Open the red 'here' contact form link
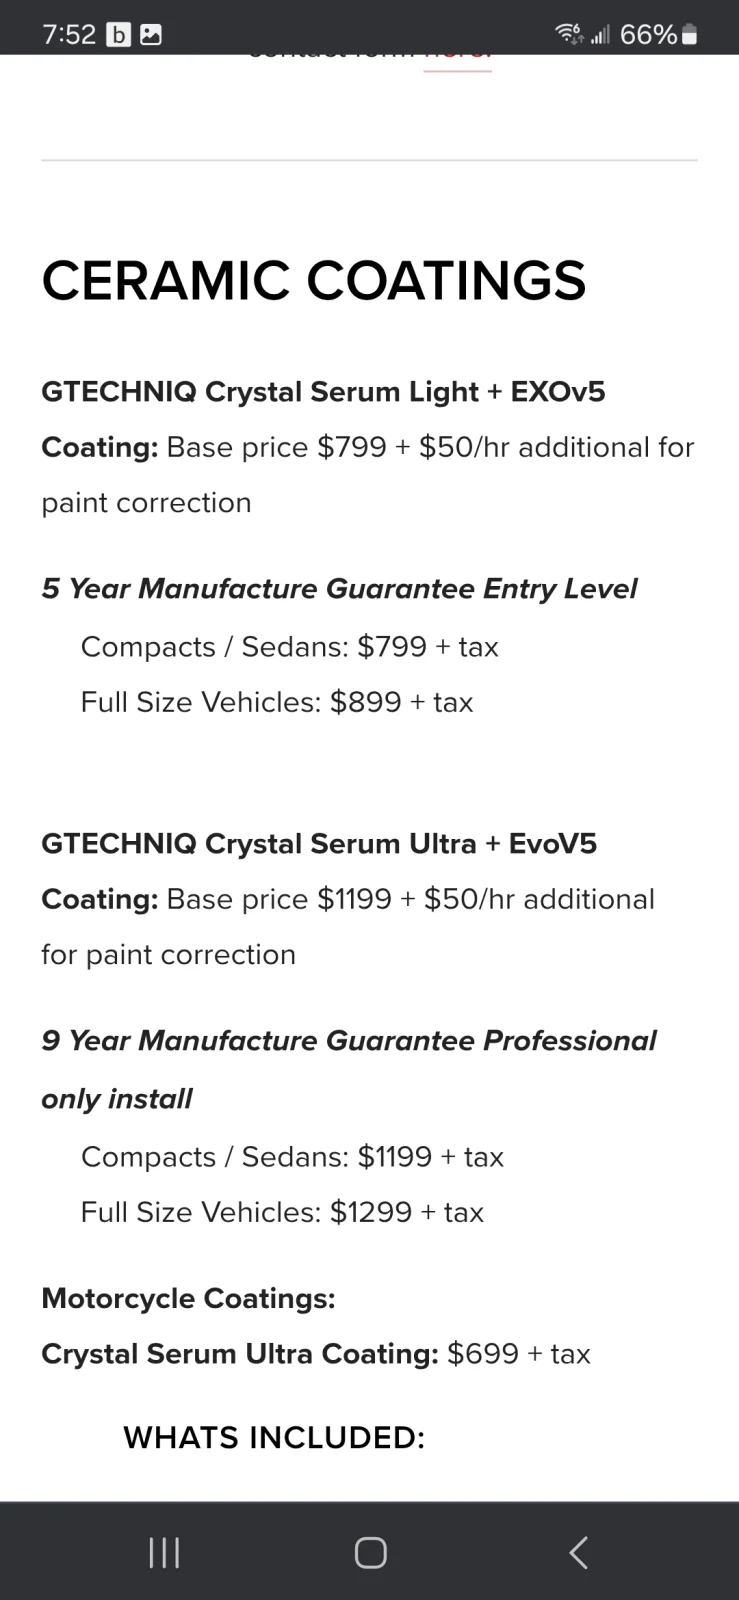This screenshot has width=739, height=1600. [458, 58]
